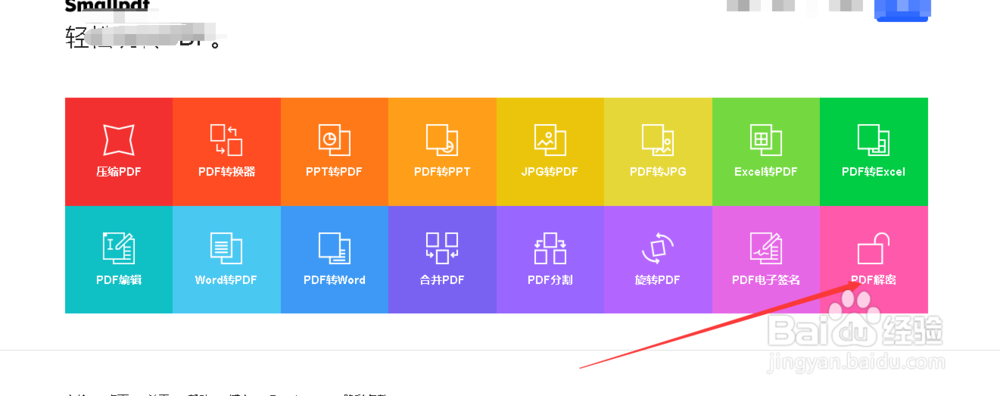This screenshot has width=1000, height=396.
Task: Launch the 旋转PDF rotate tool
Action: tap(658, 260)
